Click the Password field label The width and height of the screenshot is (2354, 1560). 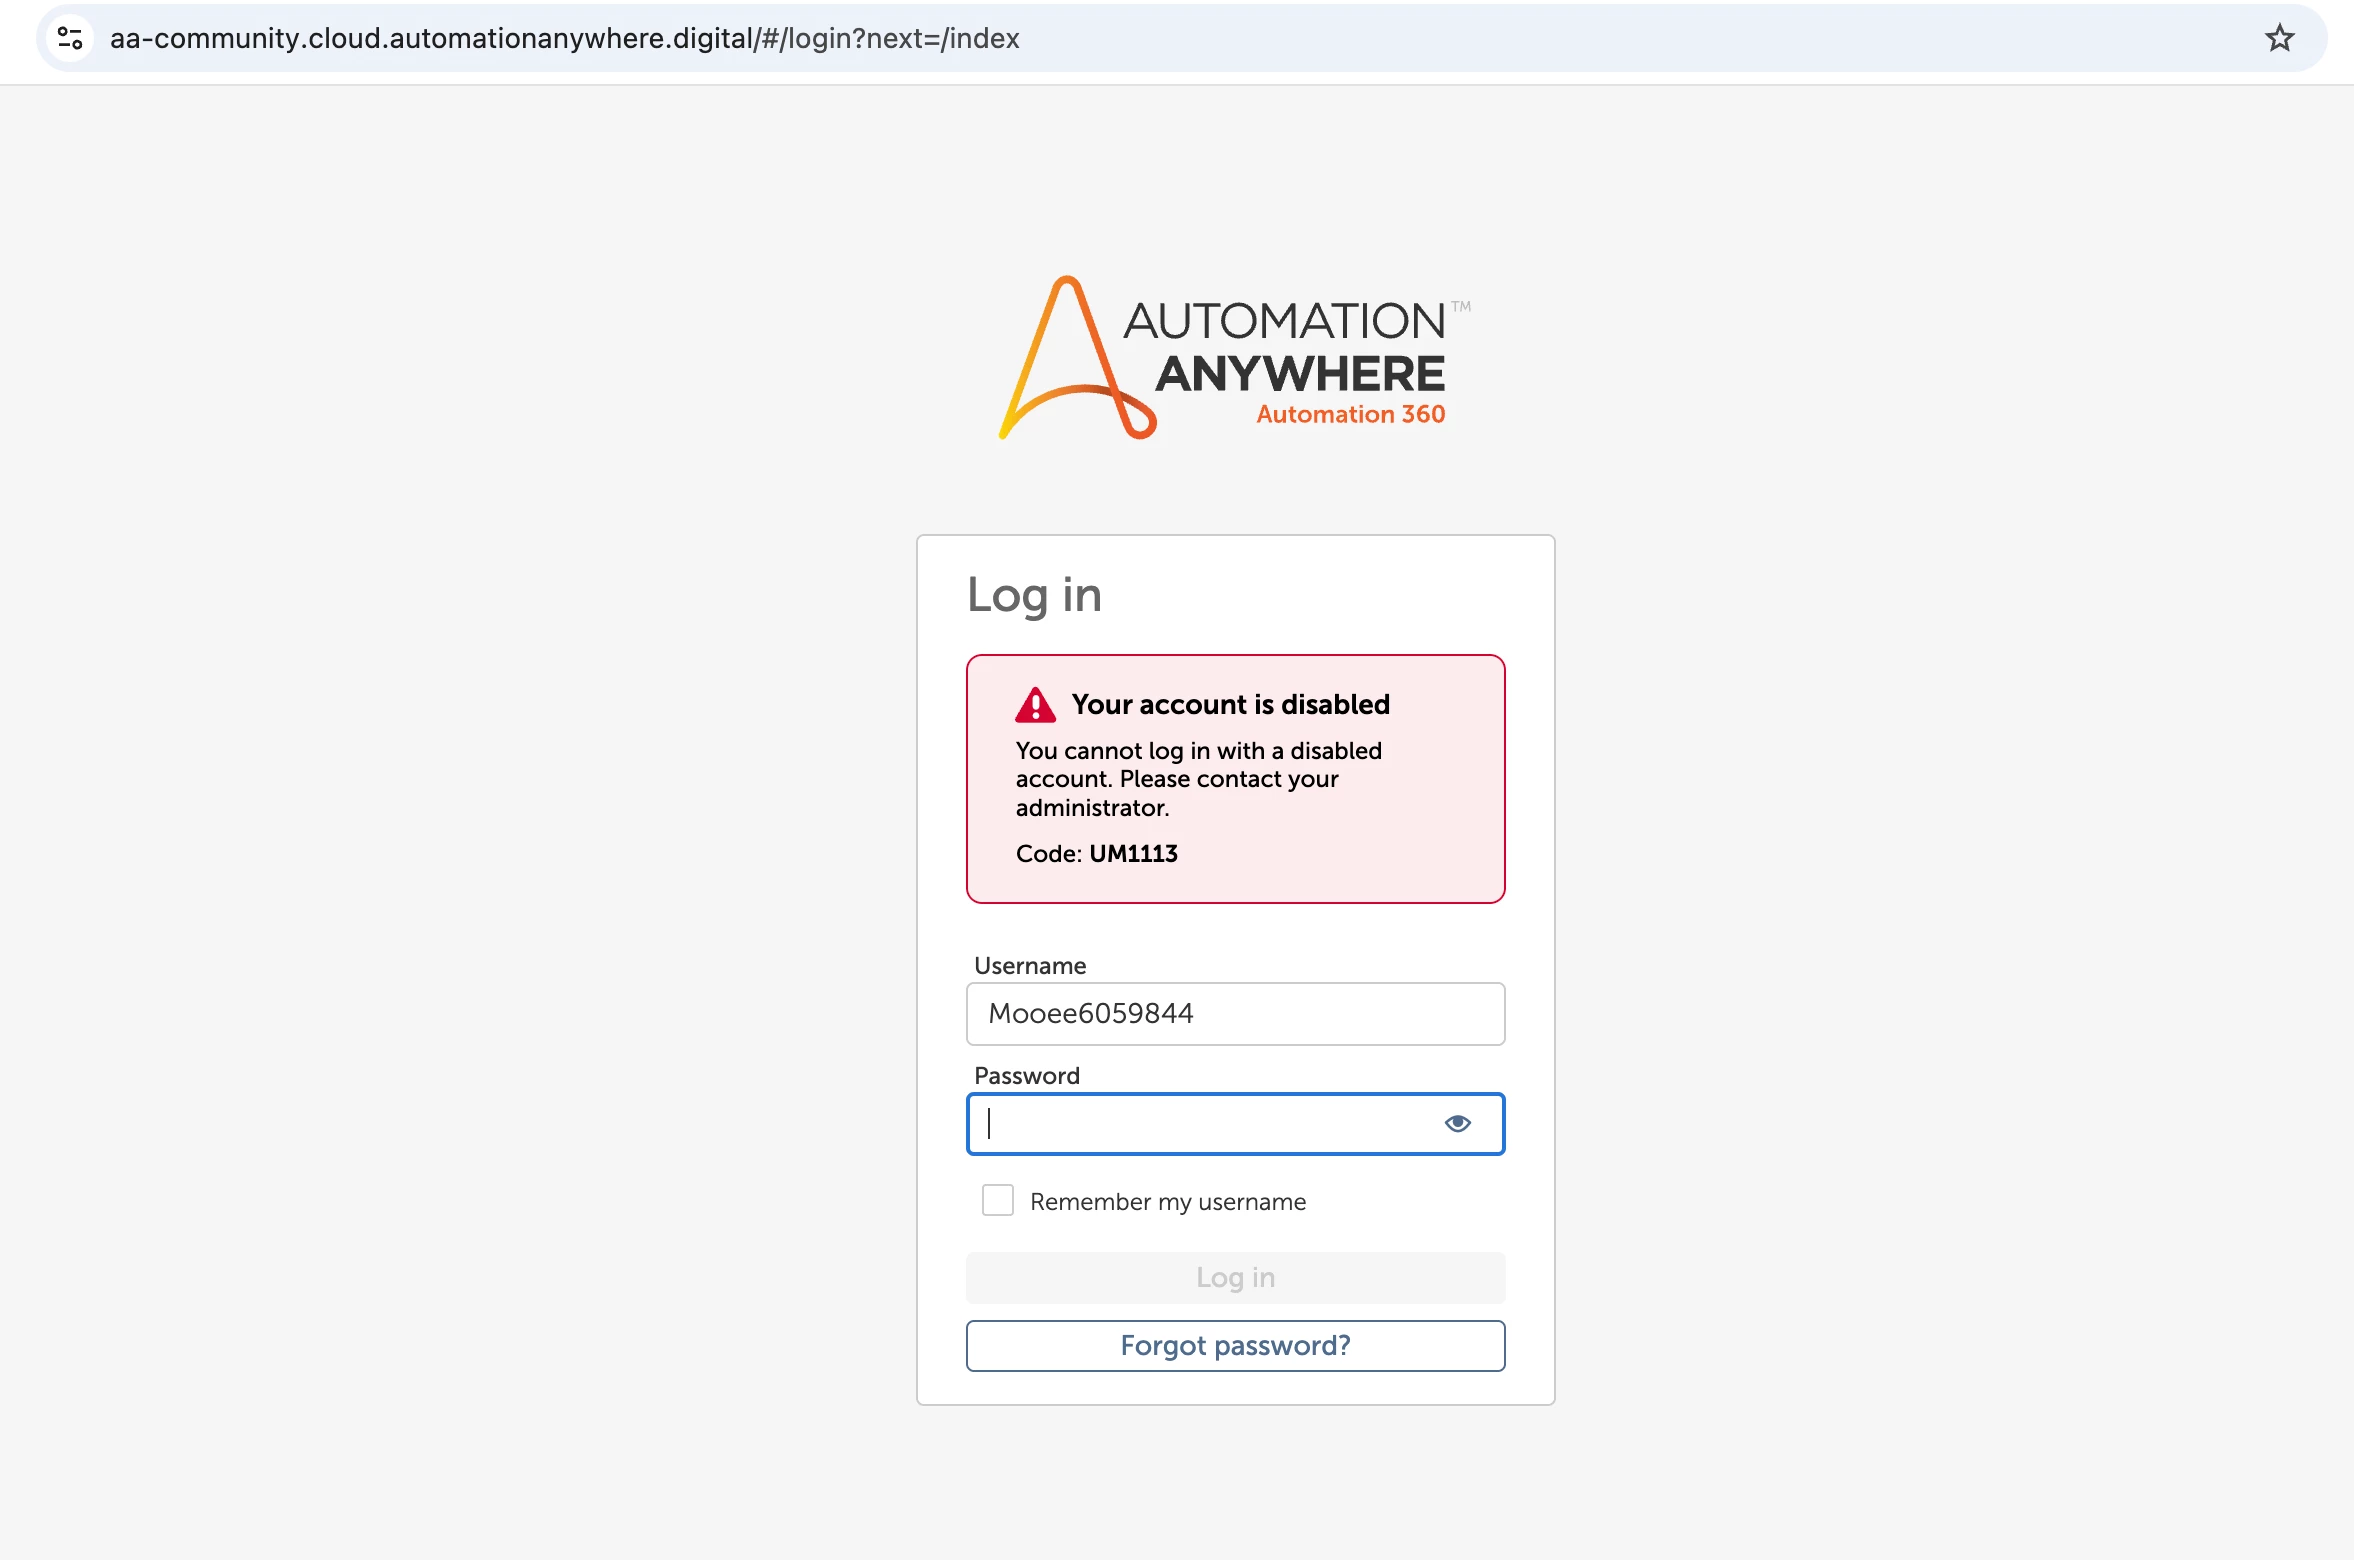click(1027, 1076)
